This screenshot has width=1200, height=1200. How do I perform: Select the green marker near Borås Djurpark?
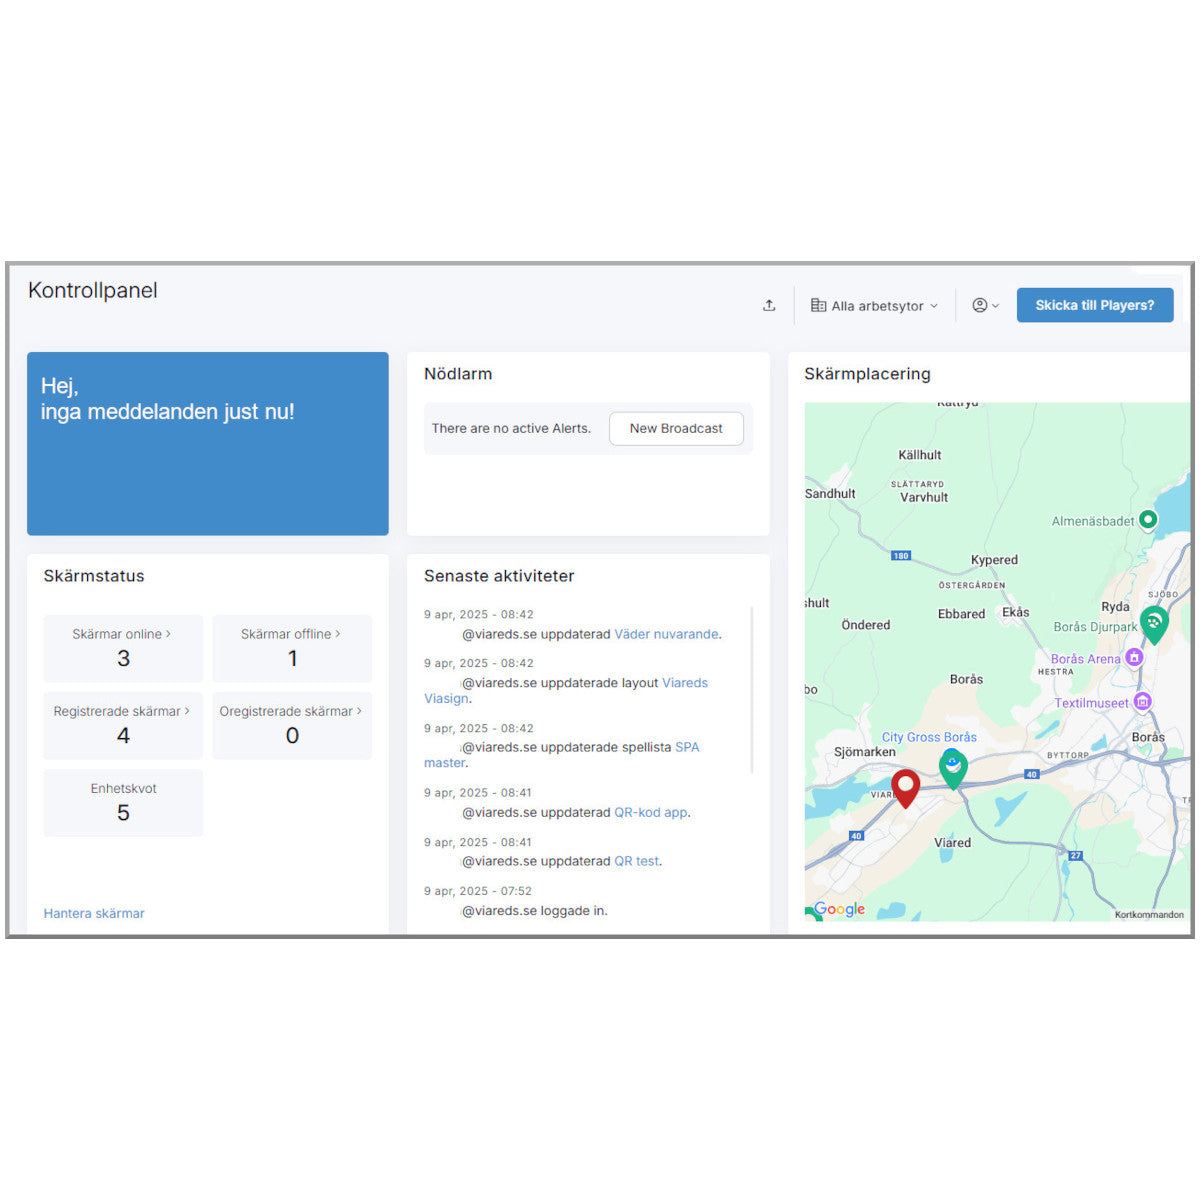pyautogui.click(x=1154, y=623)
